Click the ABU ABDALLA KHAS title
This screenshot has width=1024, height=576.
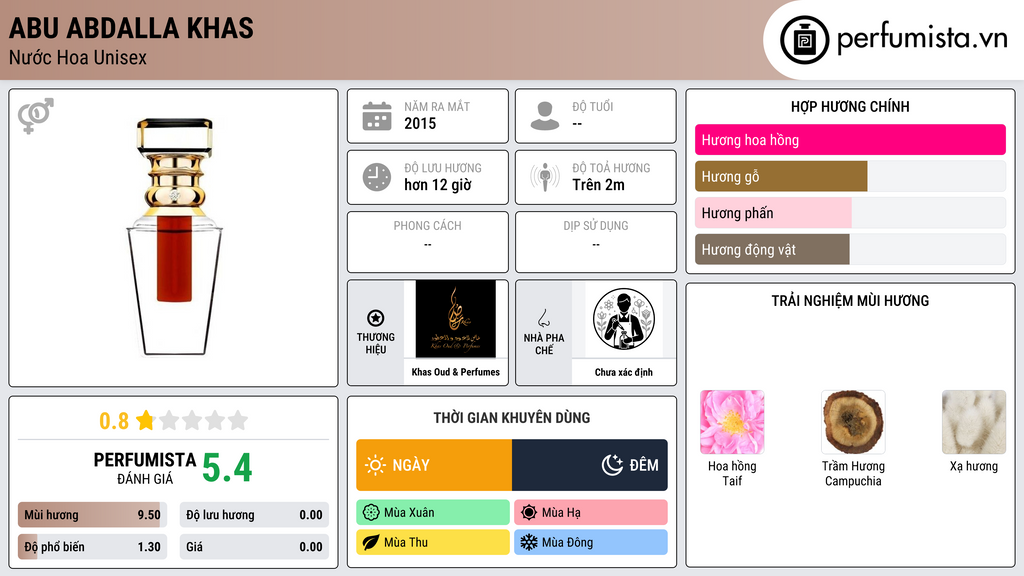pos(131,28)
